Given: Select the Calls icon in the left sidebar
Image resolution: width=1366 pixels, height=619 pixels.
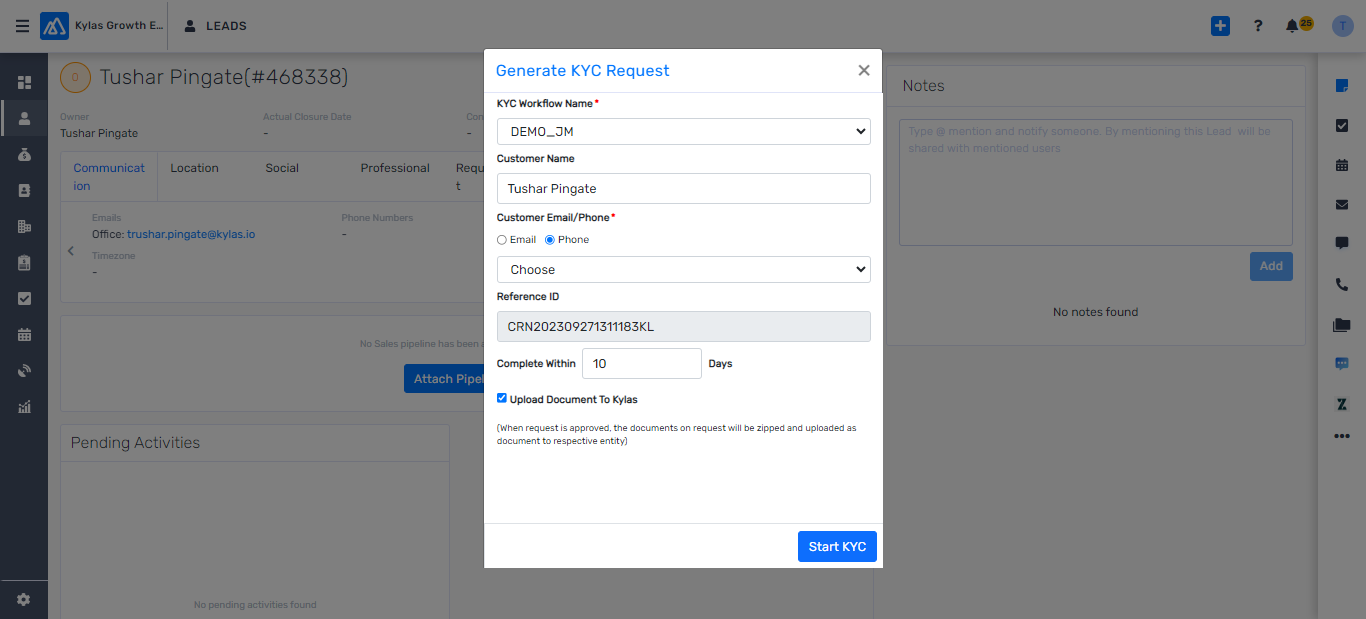Looking at the screenshot, I should [x=24, y=370].
